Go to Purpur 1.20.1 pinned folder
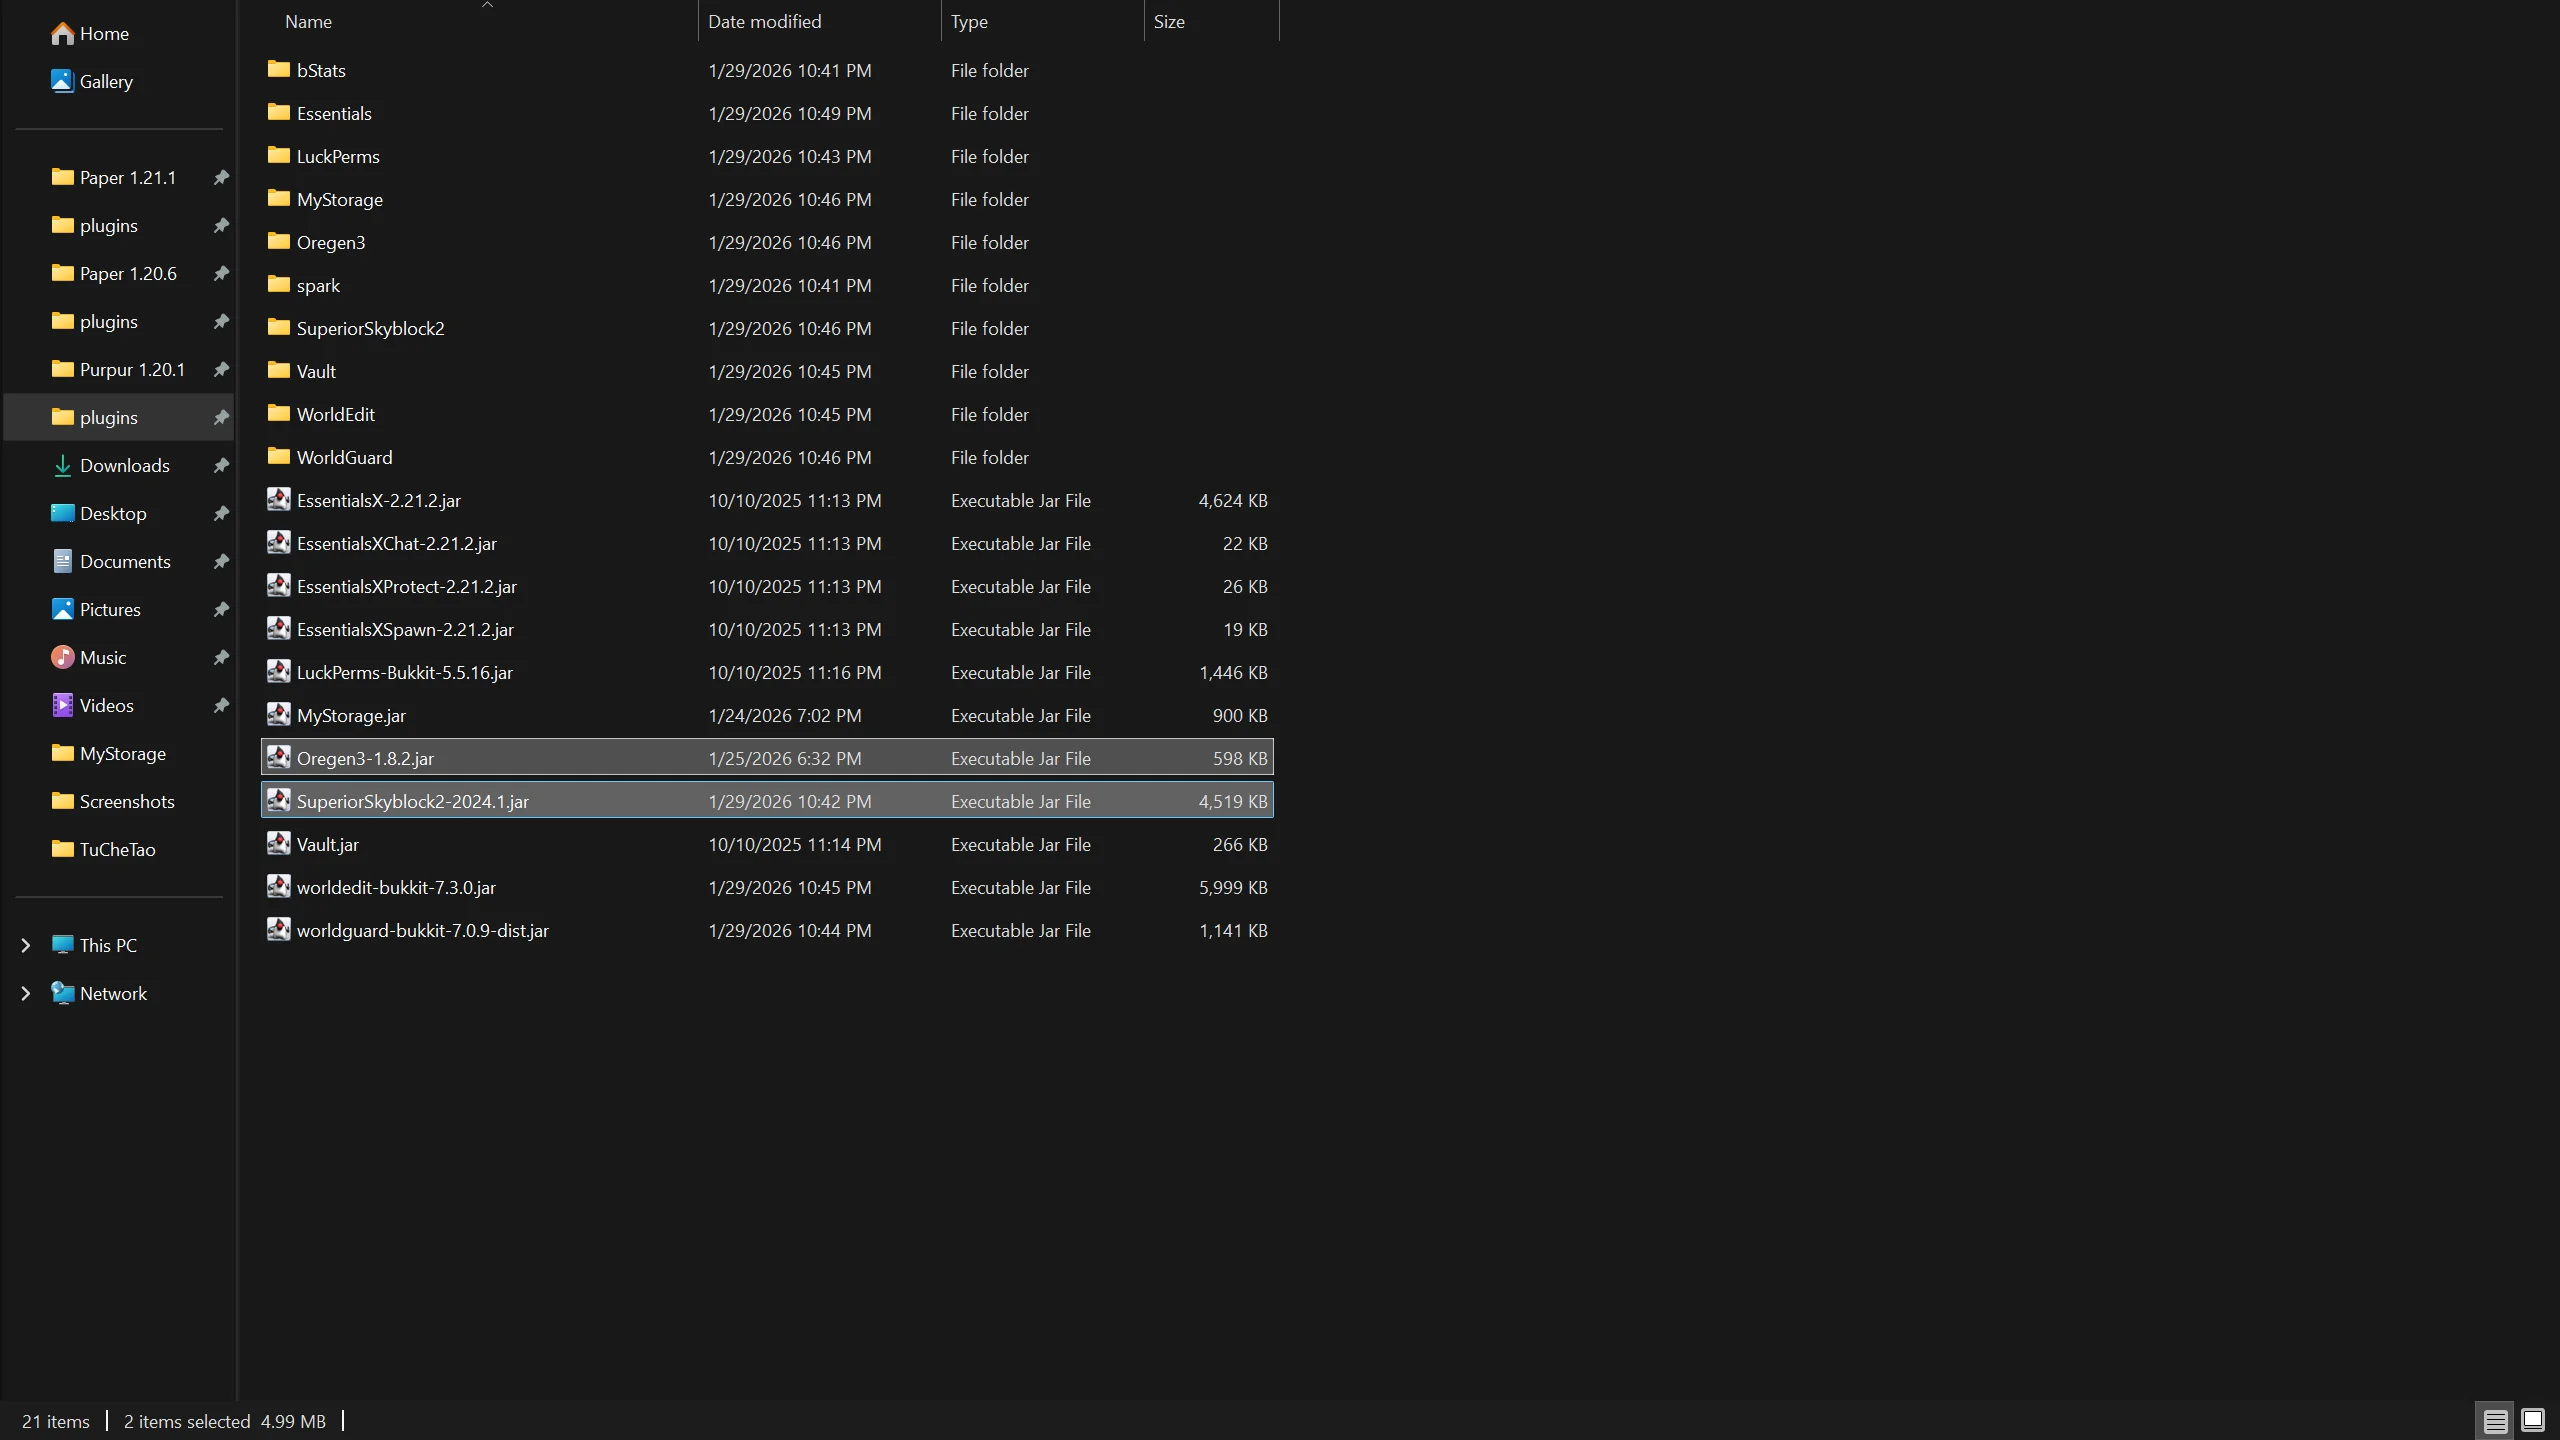This screenshot has width=2560, height=1440. pos(131,370)
